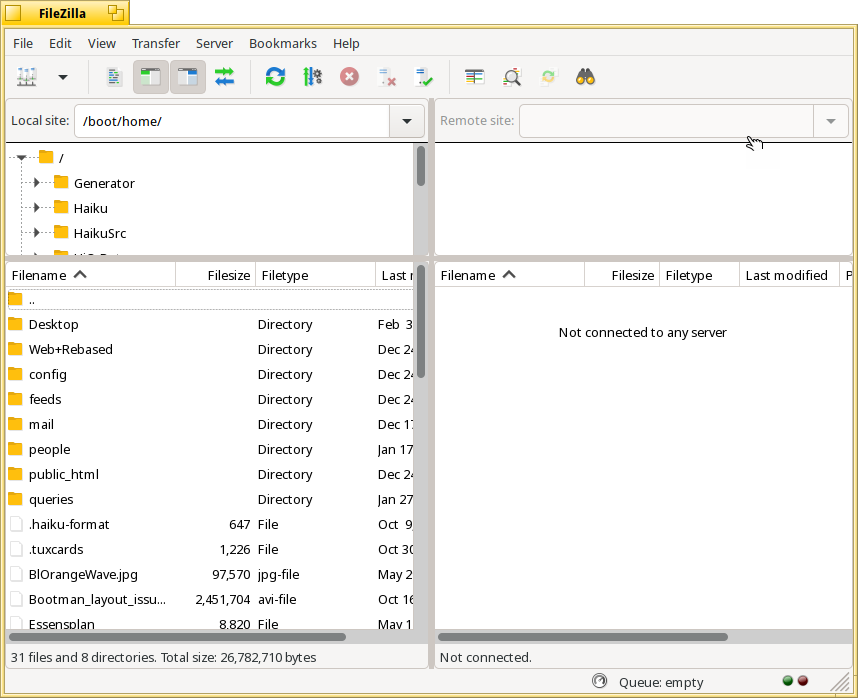Open Local site path dropdown
This screenshot has width=858, height=698.
pos(407,121)
